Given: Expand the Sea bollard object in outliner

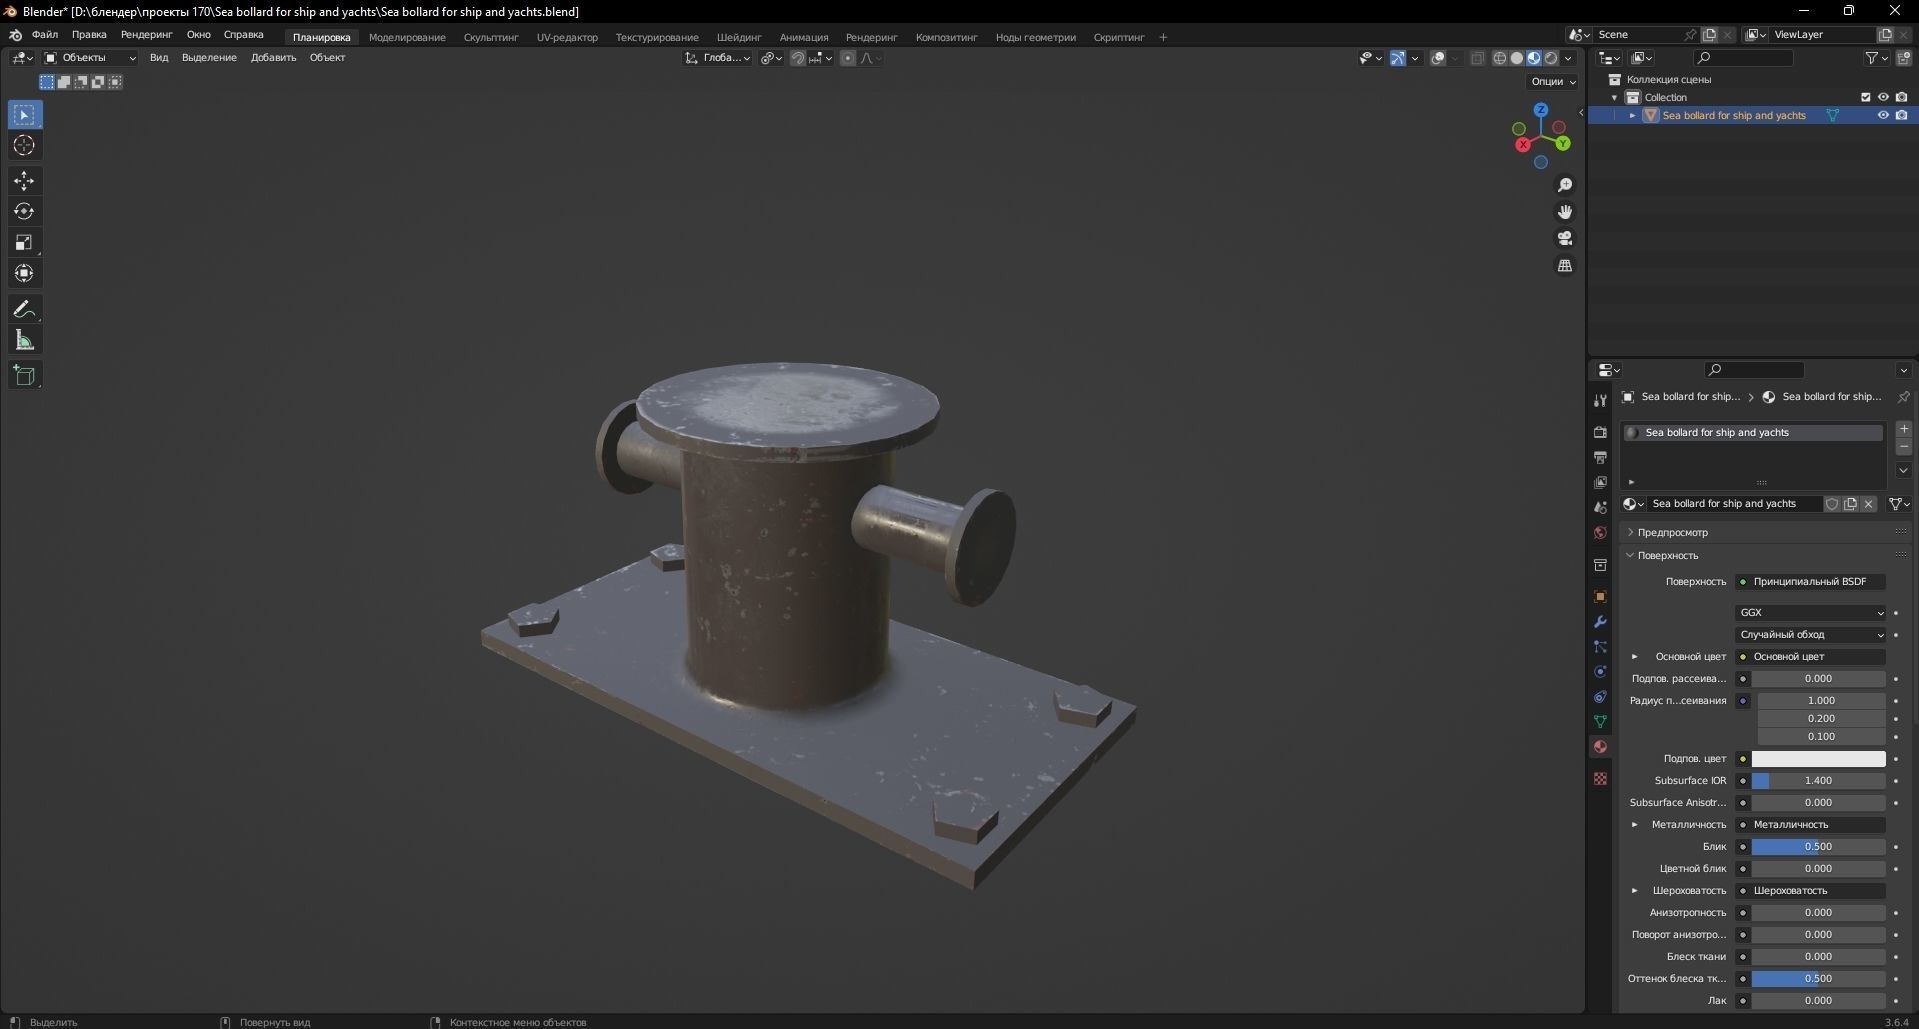Looking at the screenshot, I should pyautogui.click(x=1633, y=115).
